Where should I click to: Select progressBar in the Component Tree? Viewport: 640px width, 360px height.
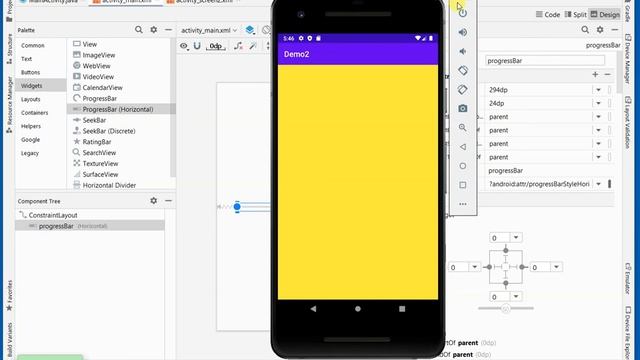point(56,226)
